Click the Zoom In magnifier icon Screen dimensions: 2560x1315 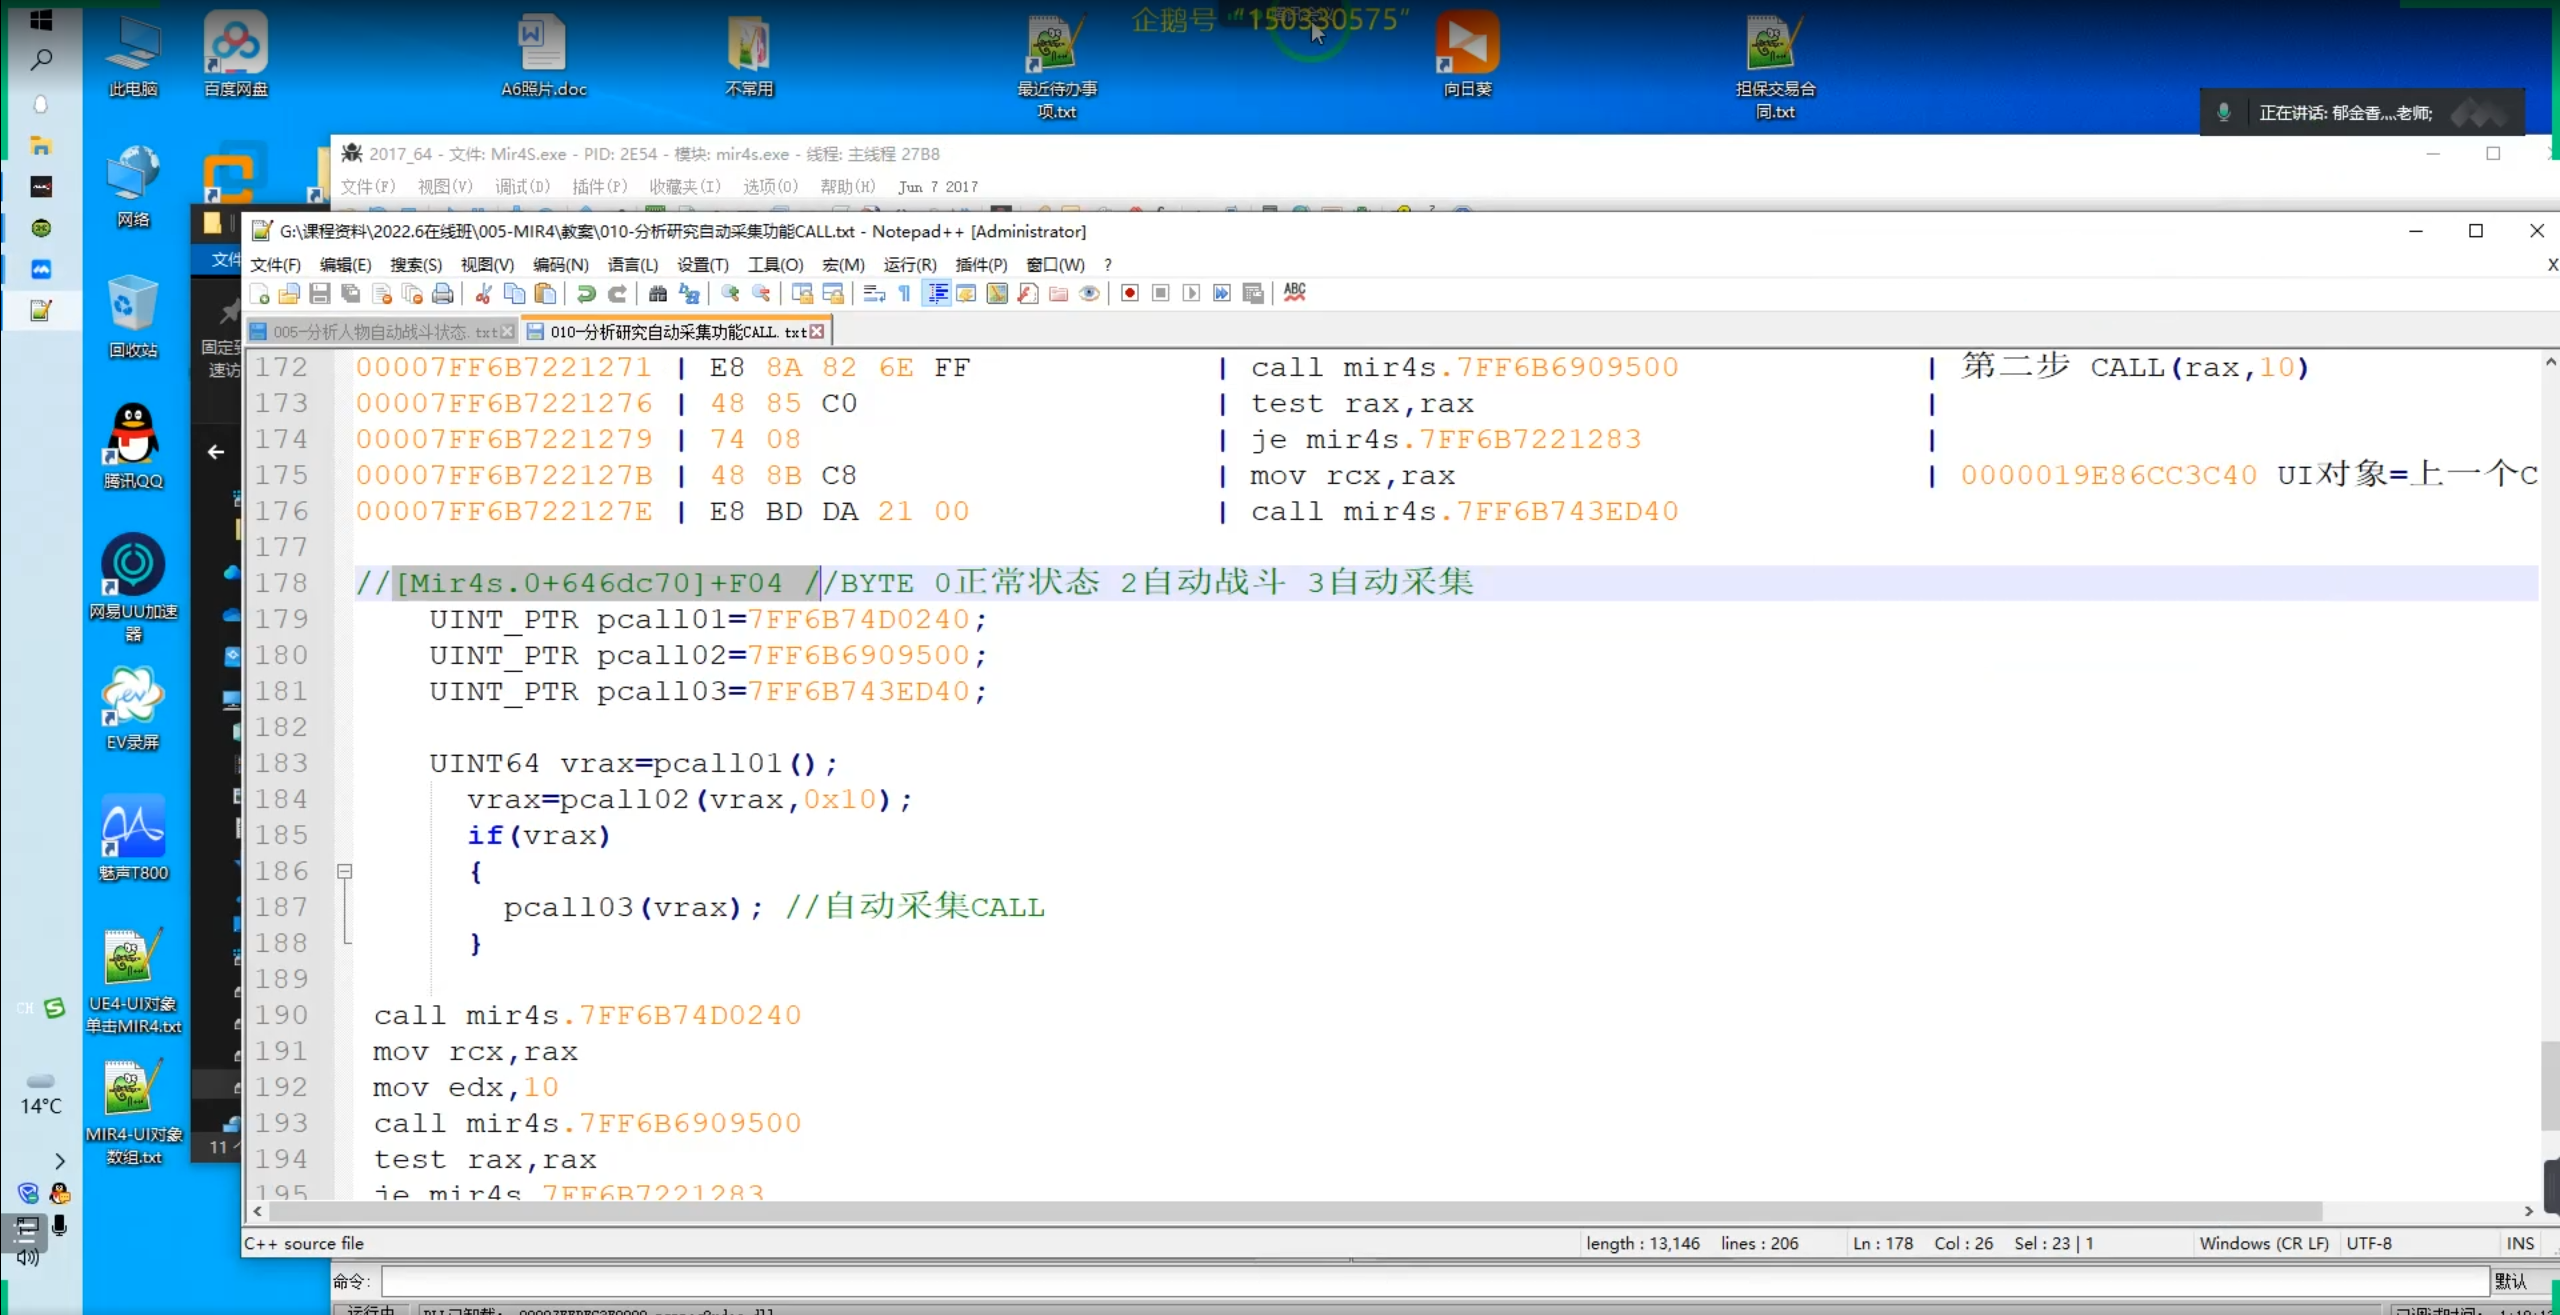coord(731,293)
